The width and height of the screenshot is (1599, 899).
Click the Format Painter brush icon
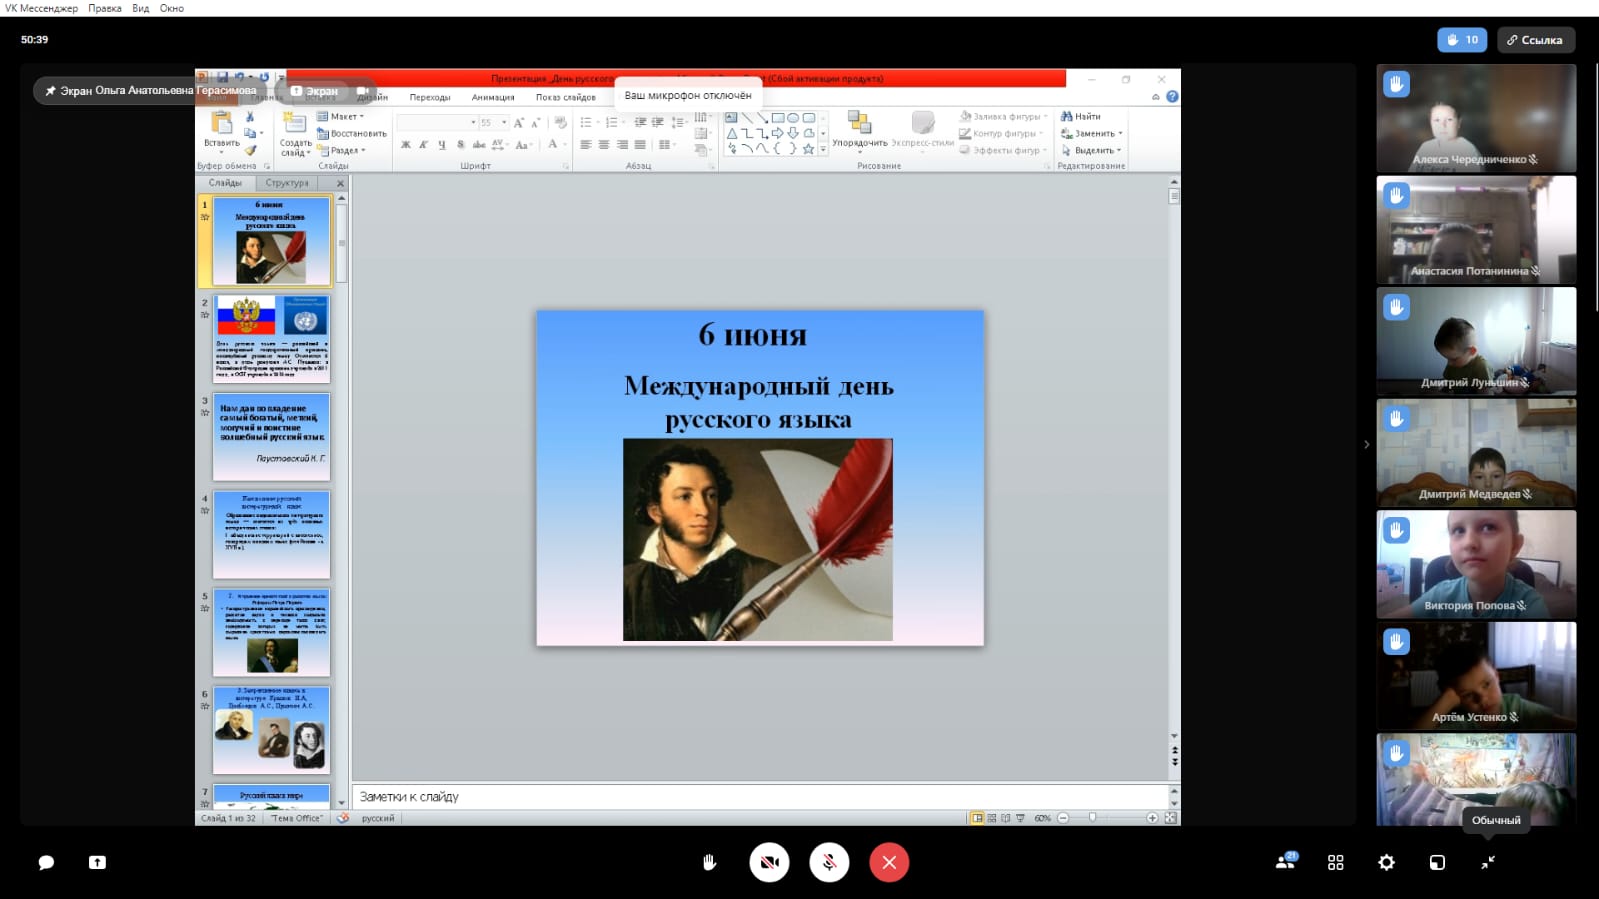pos(250,150)
